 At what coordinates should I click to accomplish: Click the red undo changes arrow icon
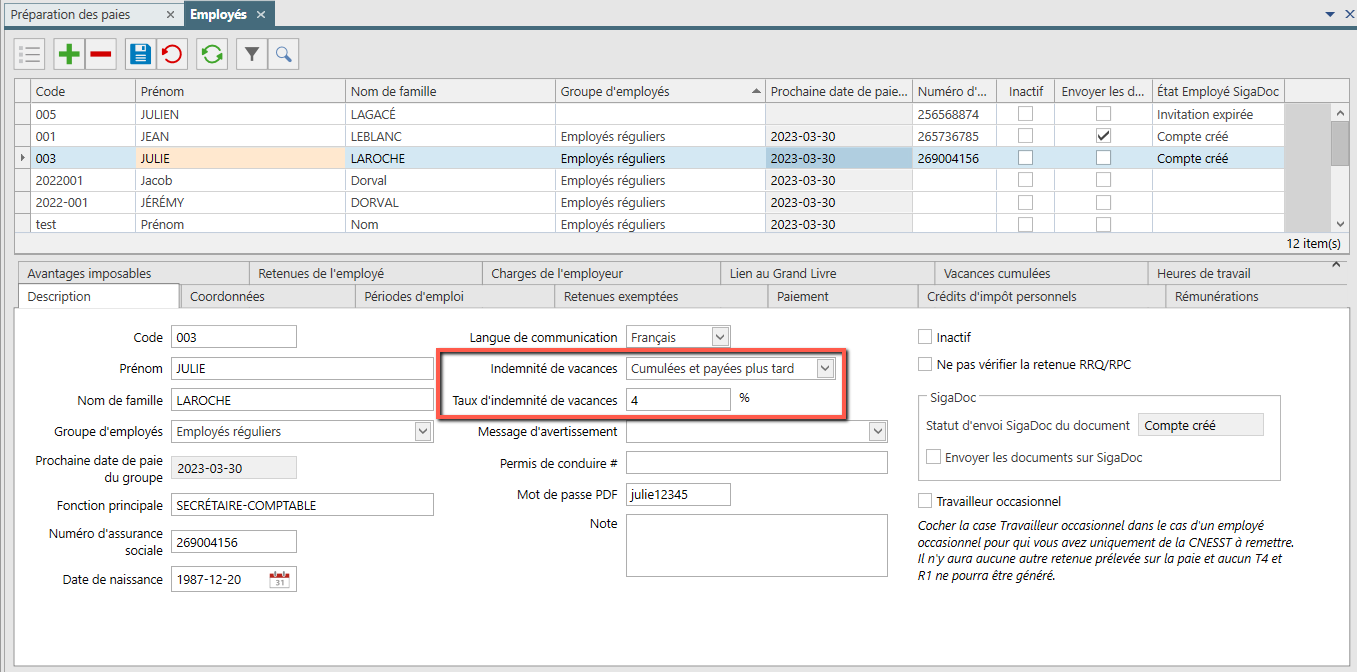coord(172,54)
